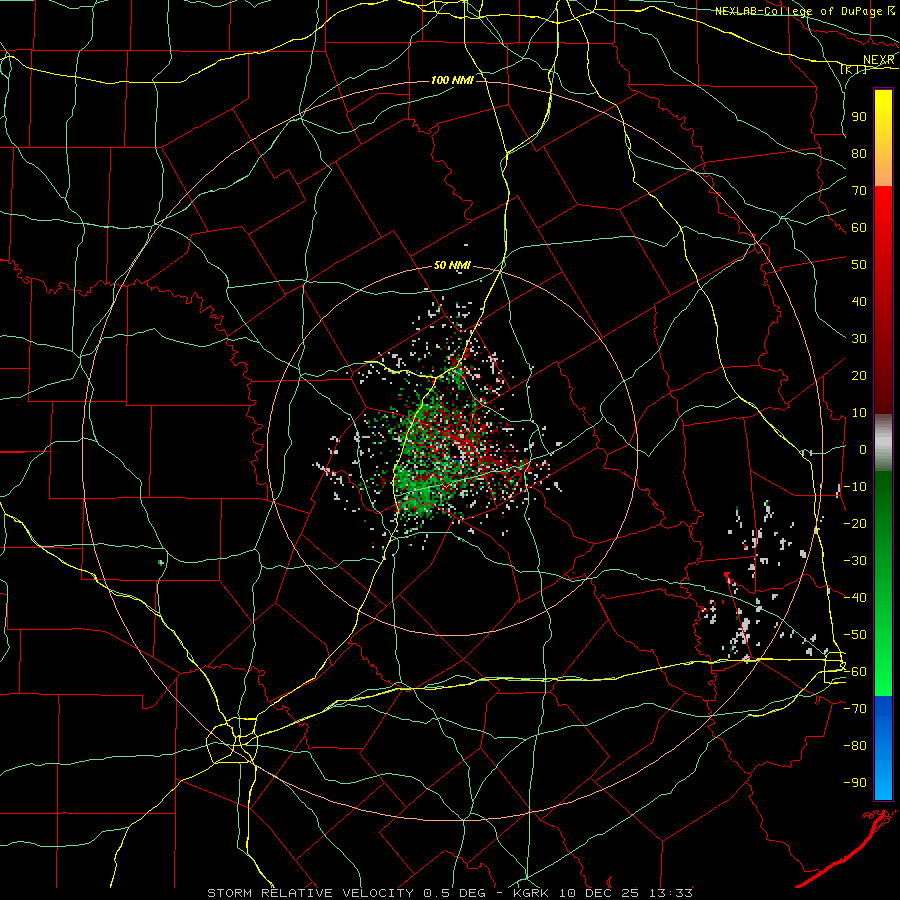Viewport: 900px width, 900px height.
Task: Click the positive 20 scale value
Action: click(x=859, y=375)
